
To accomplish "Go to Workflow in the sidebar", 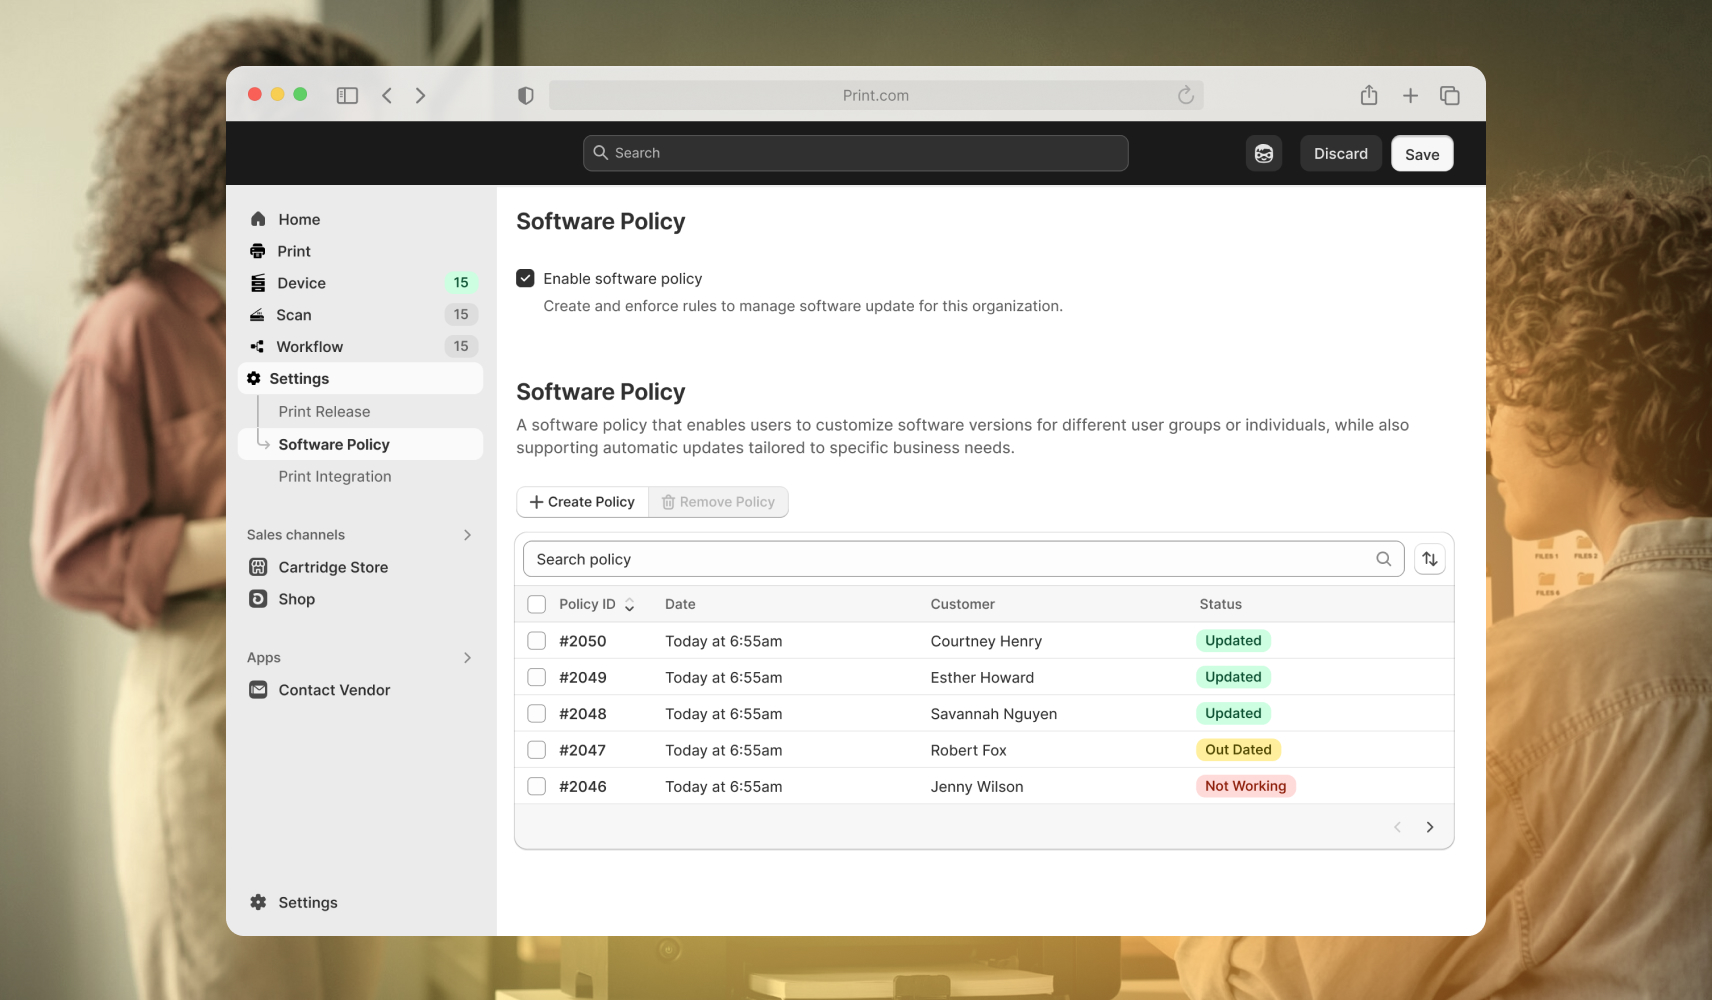I will pos(309,347).
